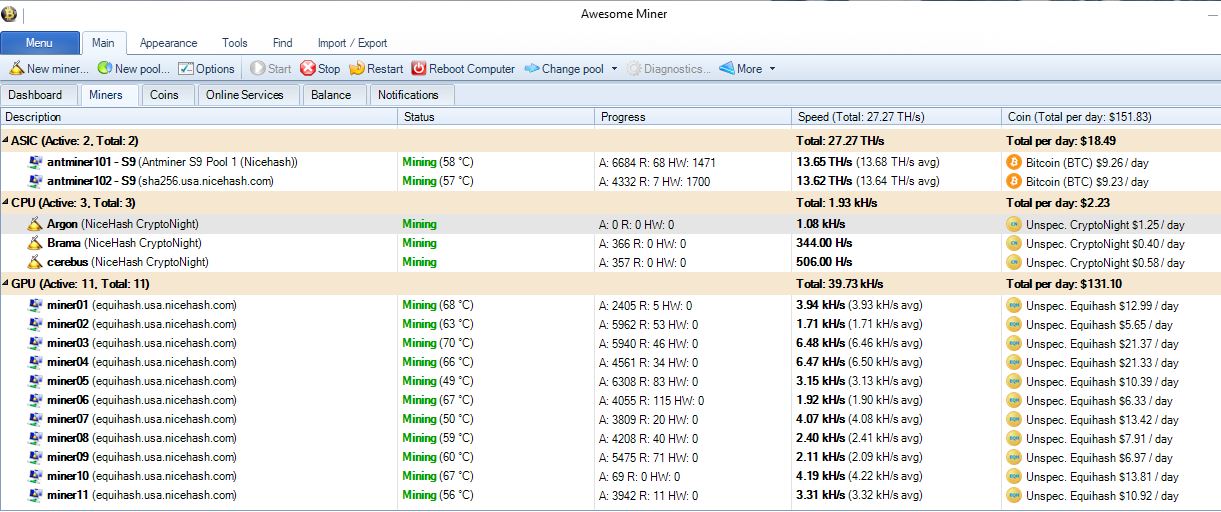The width and height of the screenshot is (1221, 512).
Task: Click the Awesome Miner app logo icon
Action: click(9, 13)
